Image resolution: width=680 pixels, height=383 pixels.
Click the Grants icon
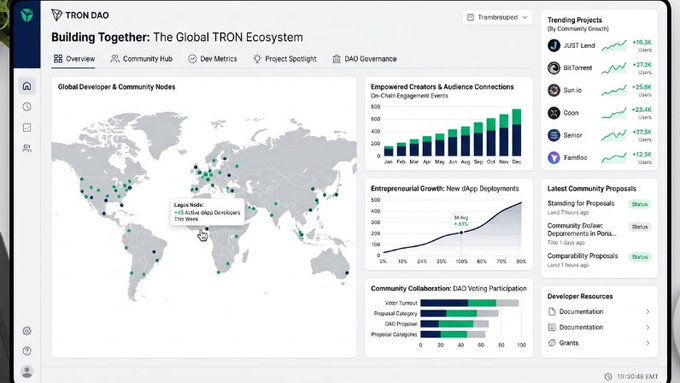[552, 343]
